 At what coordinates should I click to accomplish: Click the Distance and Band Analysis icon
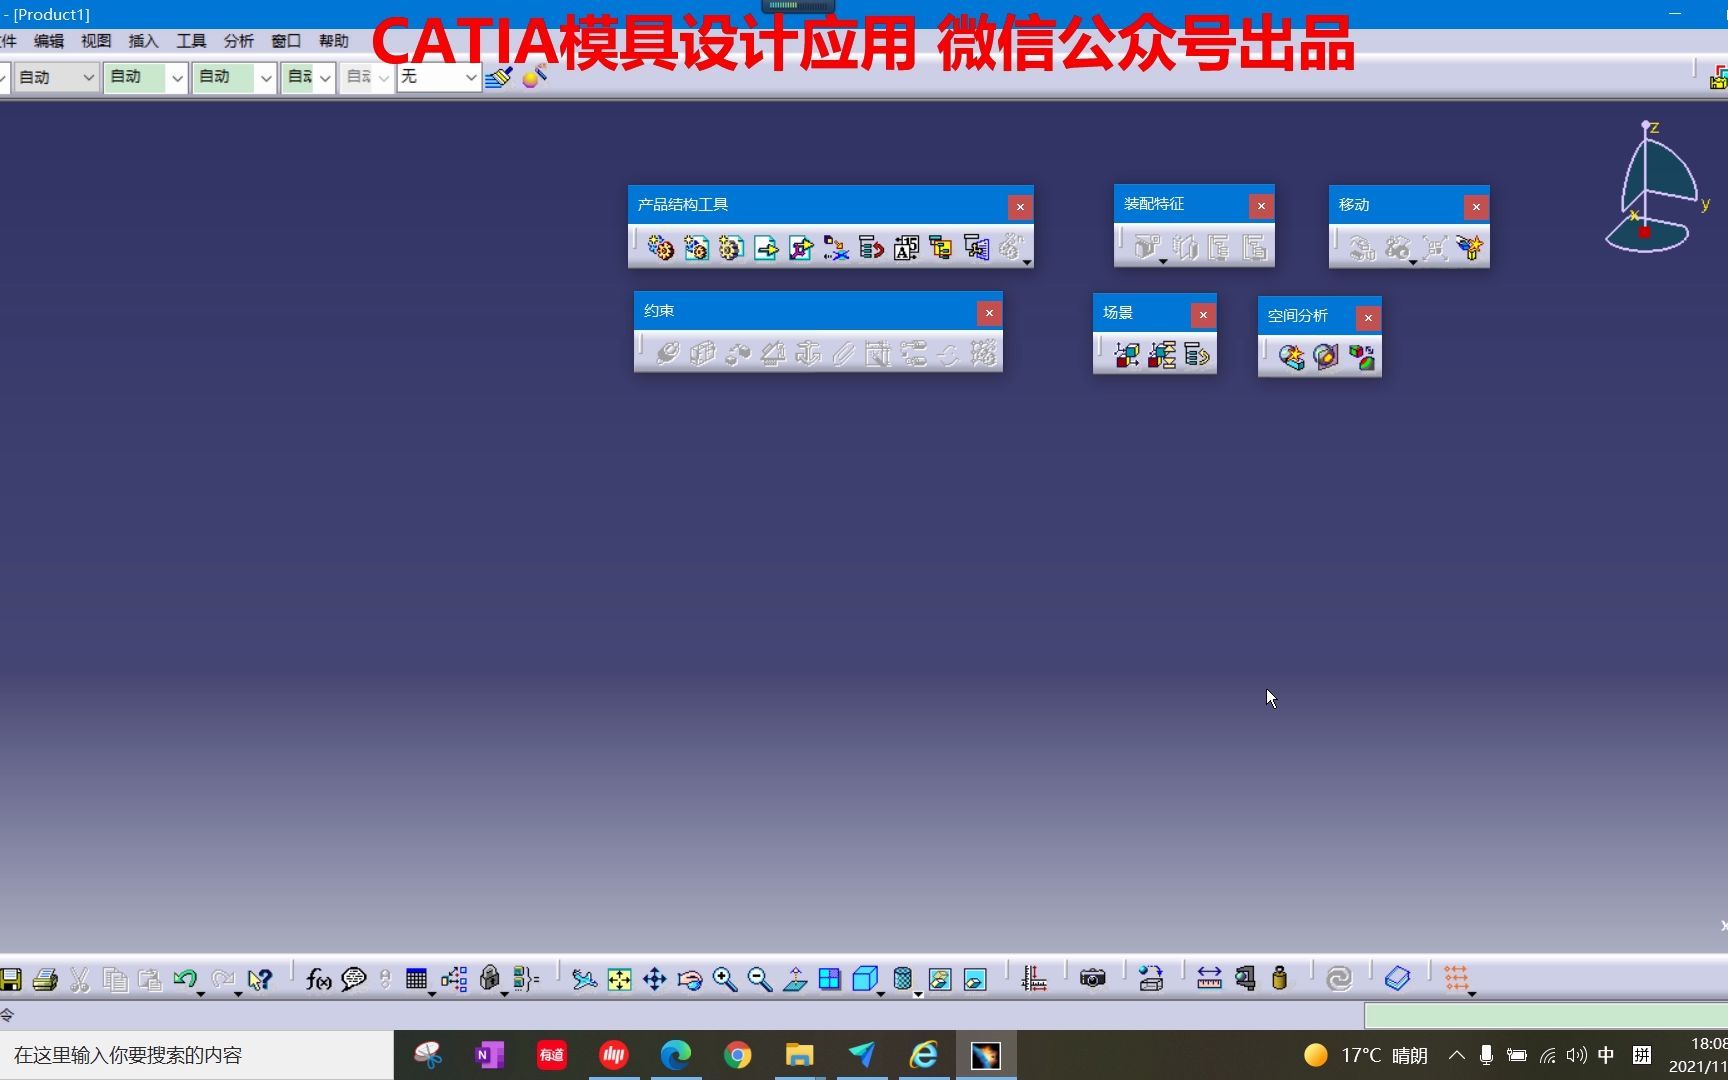(1361, 357)
